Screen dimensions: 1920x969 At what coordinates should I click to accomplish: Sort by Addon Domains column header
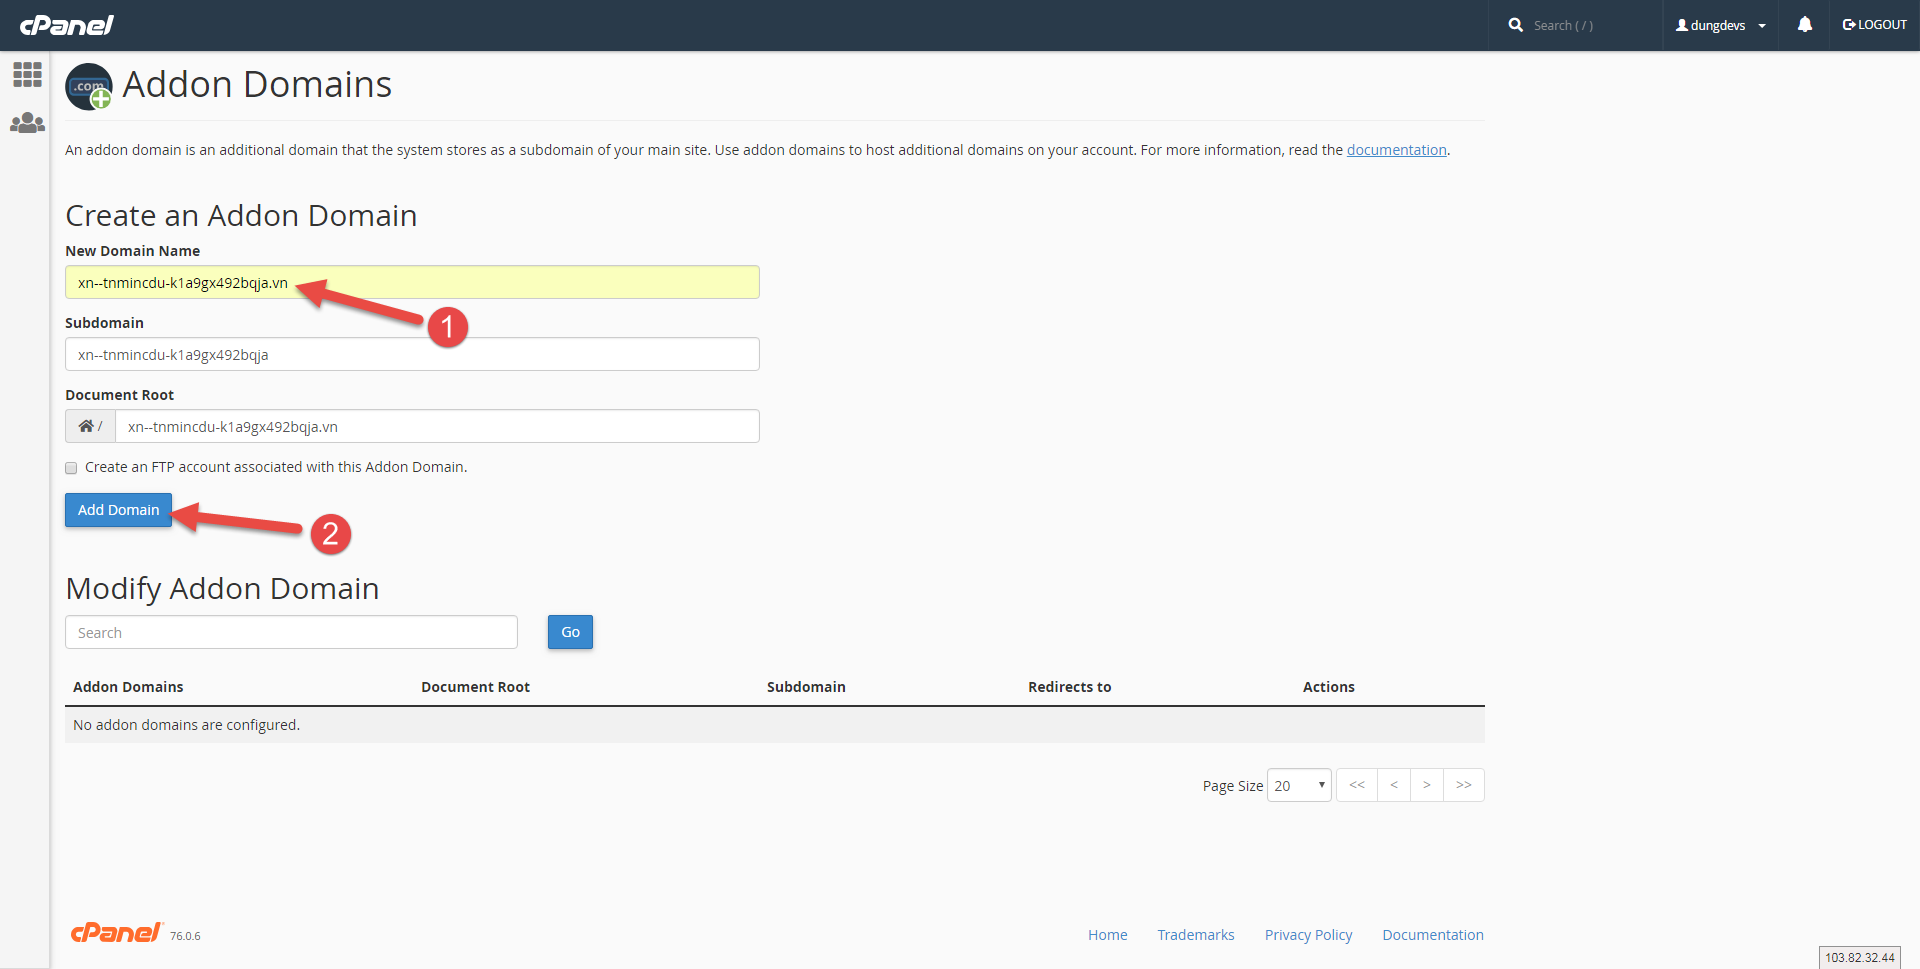pos(128,687)
